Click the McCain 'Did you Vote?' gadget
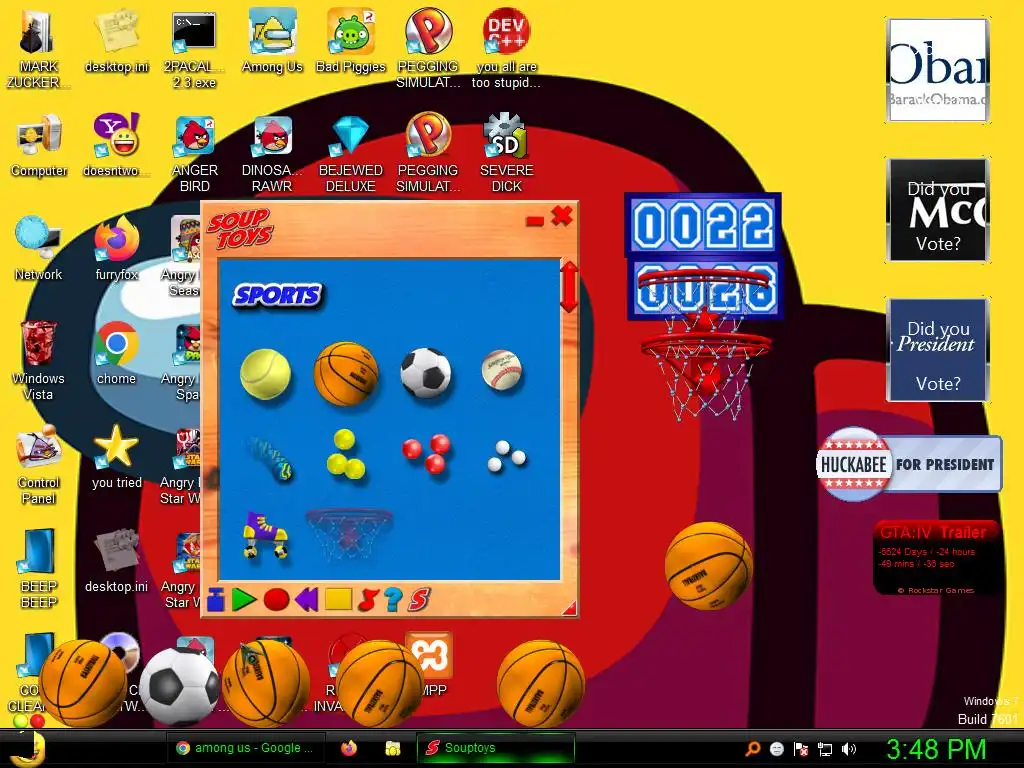The height and width of the screenshot is (768, 1024). coord(938,210)
